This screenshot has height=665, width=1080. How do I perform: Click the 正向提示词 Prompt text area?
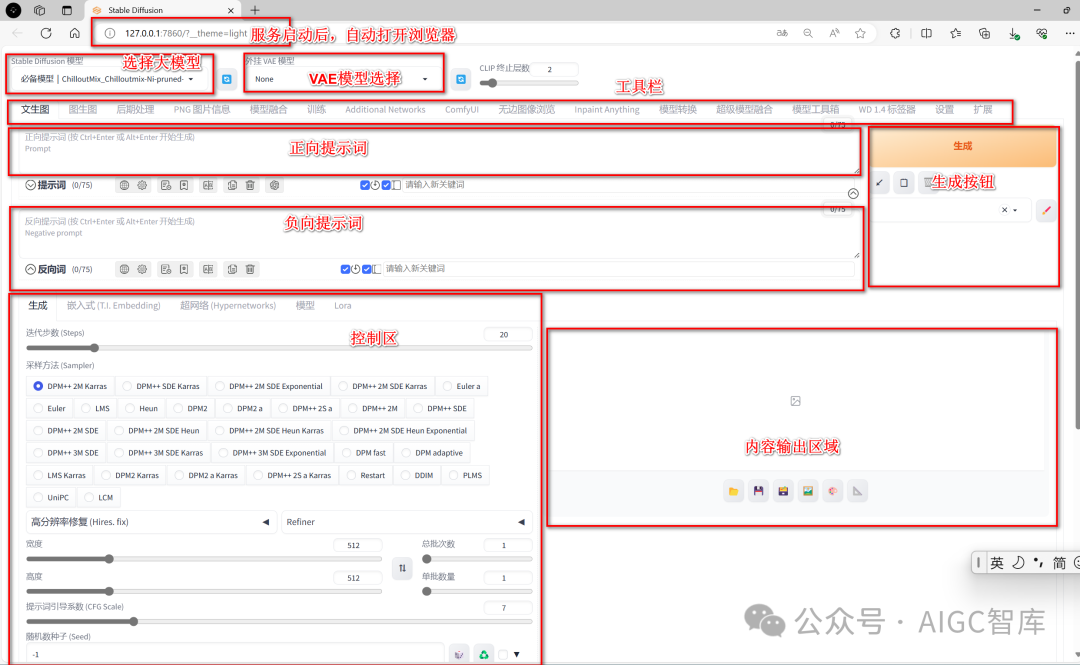[439, 152]
